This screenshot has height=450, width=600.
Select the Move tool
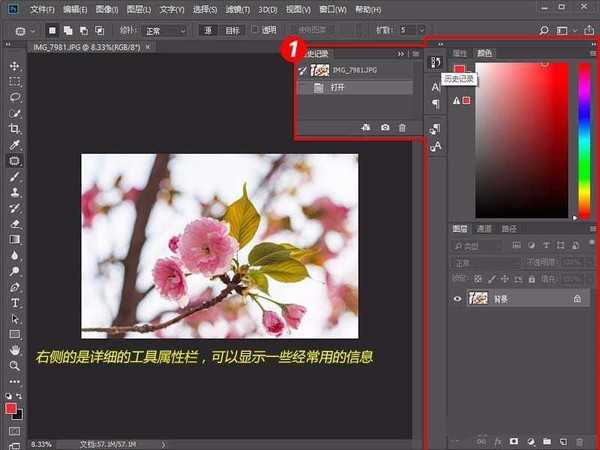click(15, 66)
